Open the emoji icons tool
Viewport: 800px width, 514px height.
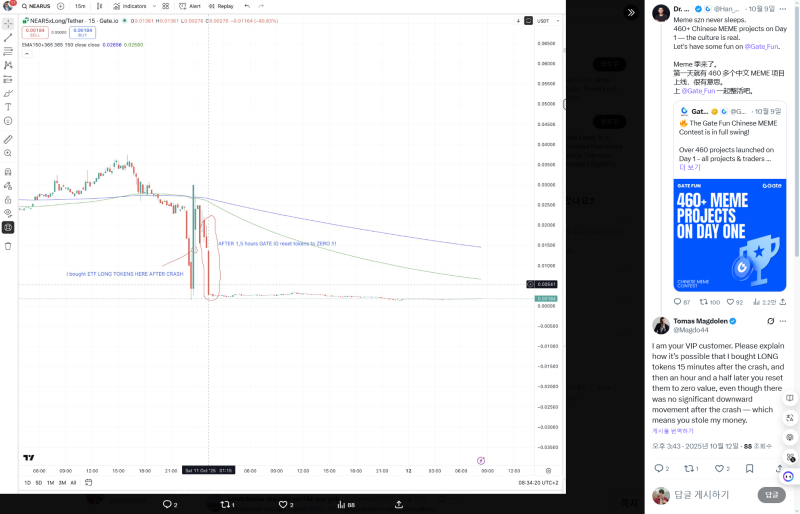pyautogui.click(x=8, y=121)
